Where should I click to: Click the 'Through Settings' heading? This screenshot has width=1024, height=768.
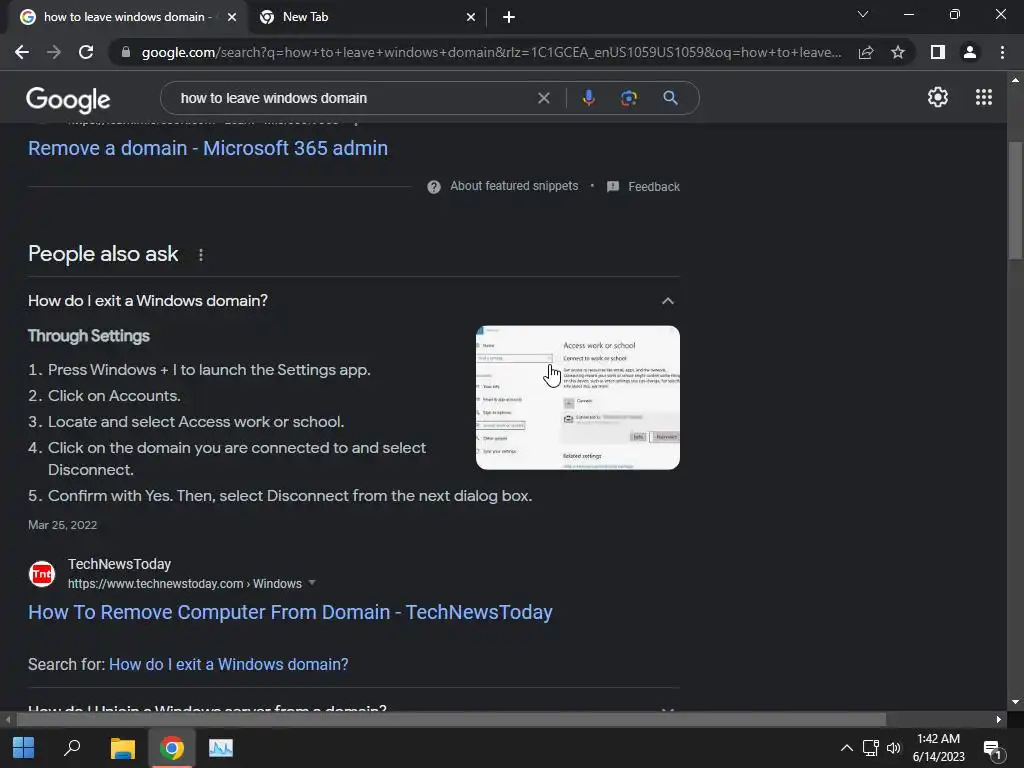click(89, 336)
